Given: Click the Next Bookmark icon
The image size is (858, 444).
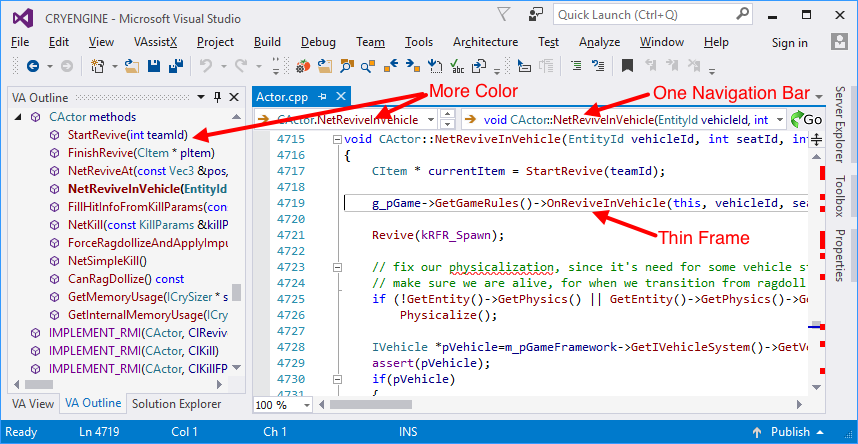Looking at the screenshot, I should [672, 66].
